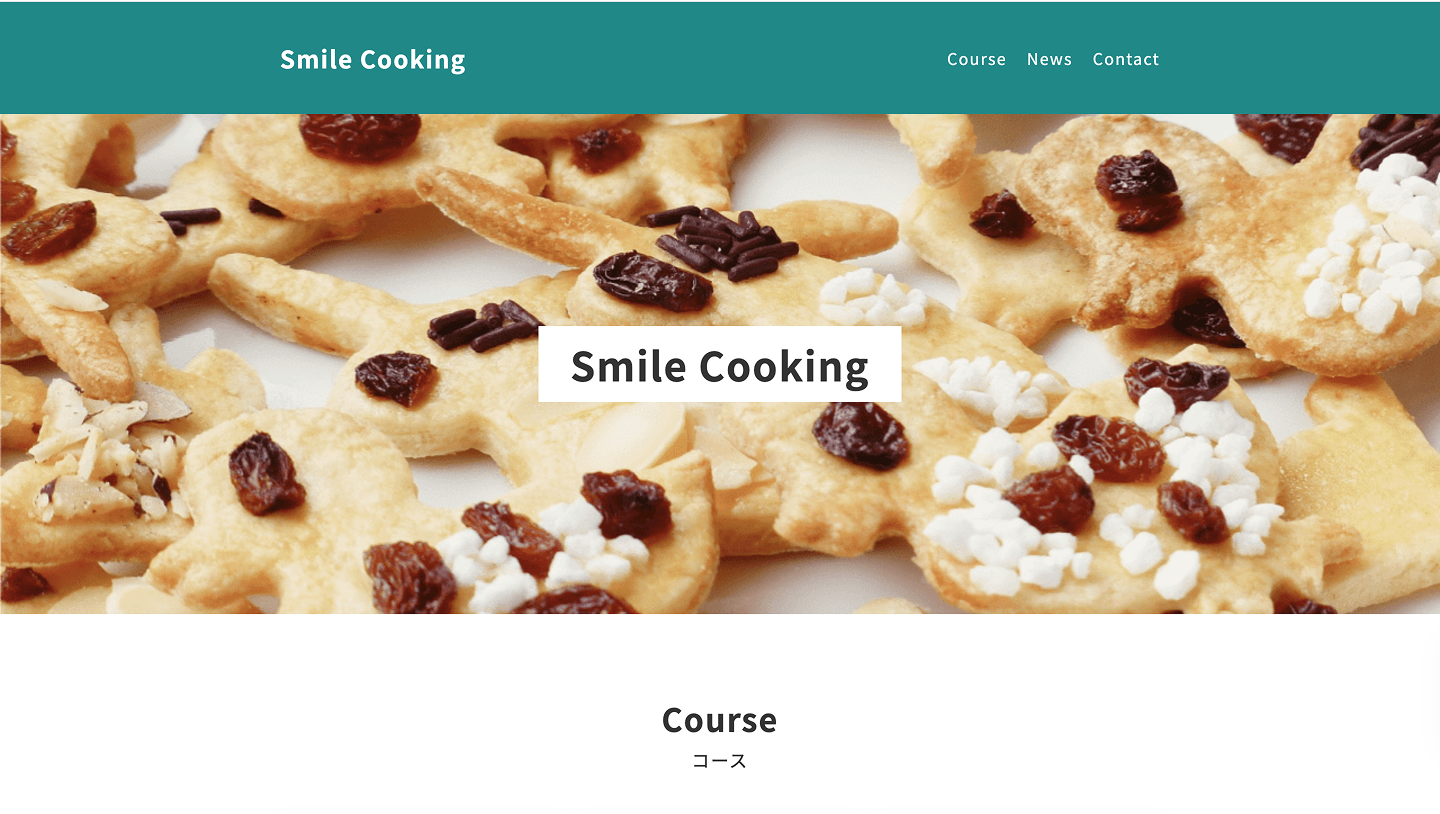Click the two raisins on the top-right cookie
The width and height of the screenshot is (1440, 814).
tap(1138, 190)
